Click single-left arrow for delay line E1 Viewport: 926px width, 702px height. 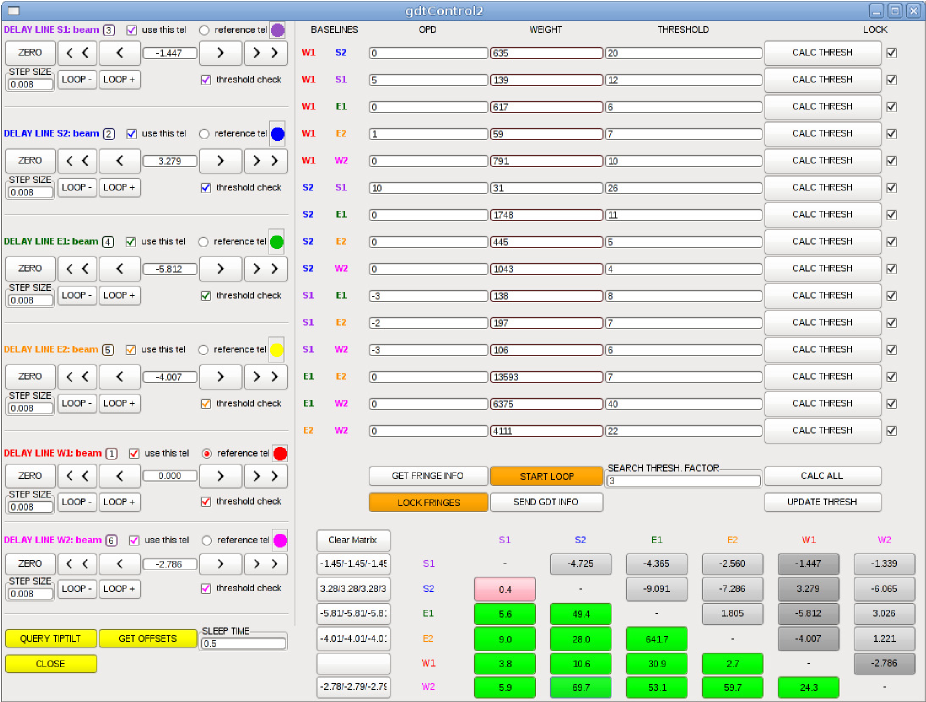click(120, 269)
